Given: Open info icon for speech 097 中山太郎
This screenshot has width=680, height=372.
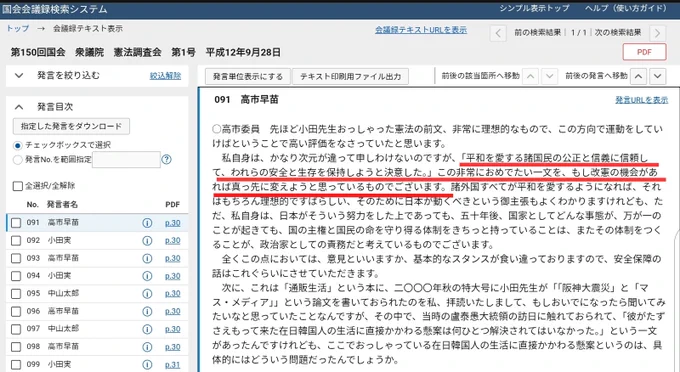Looking at the screenshot, I should 147,329.
